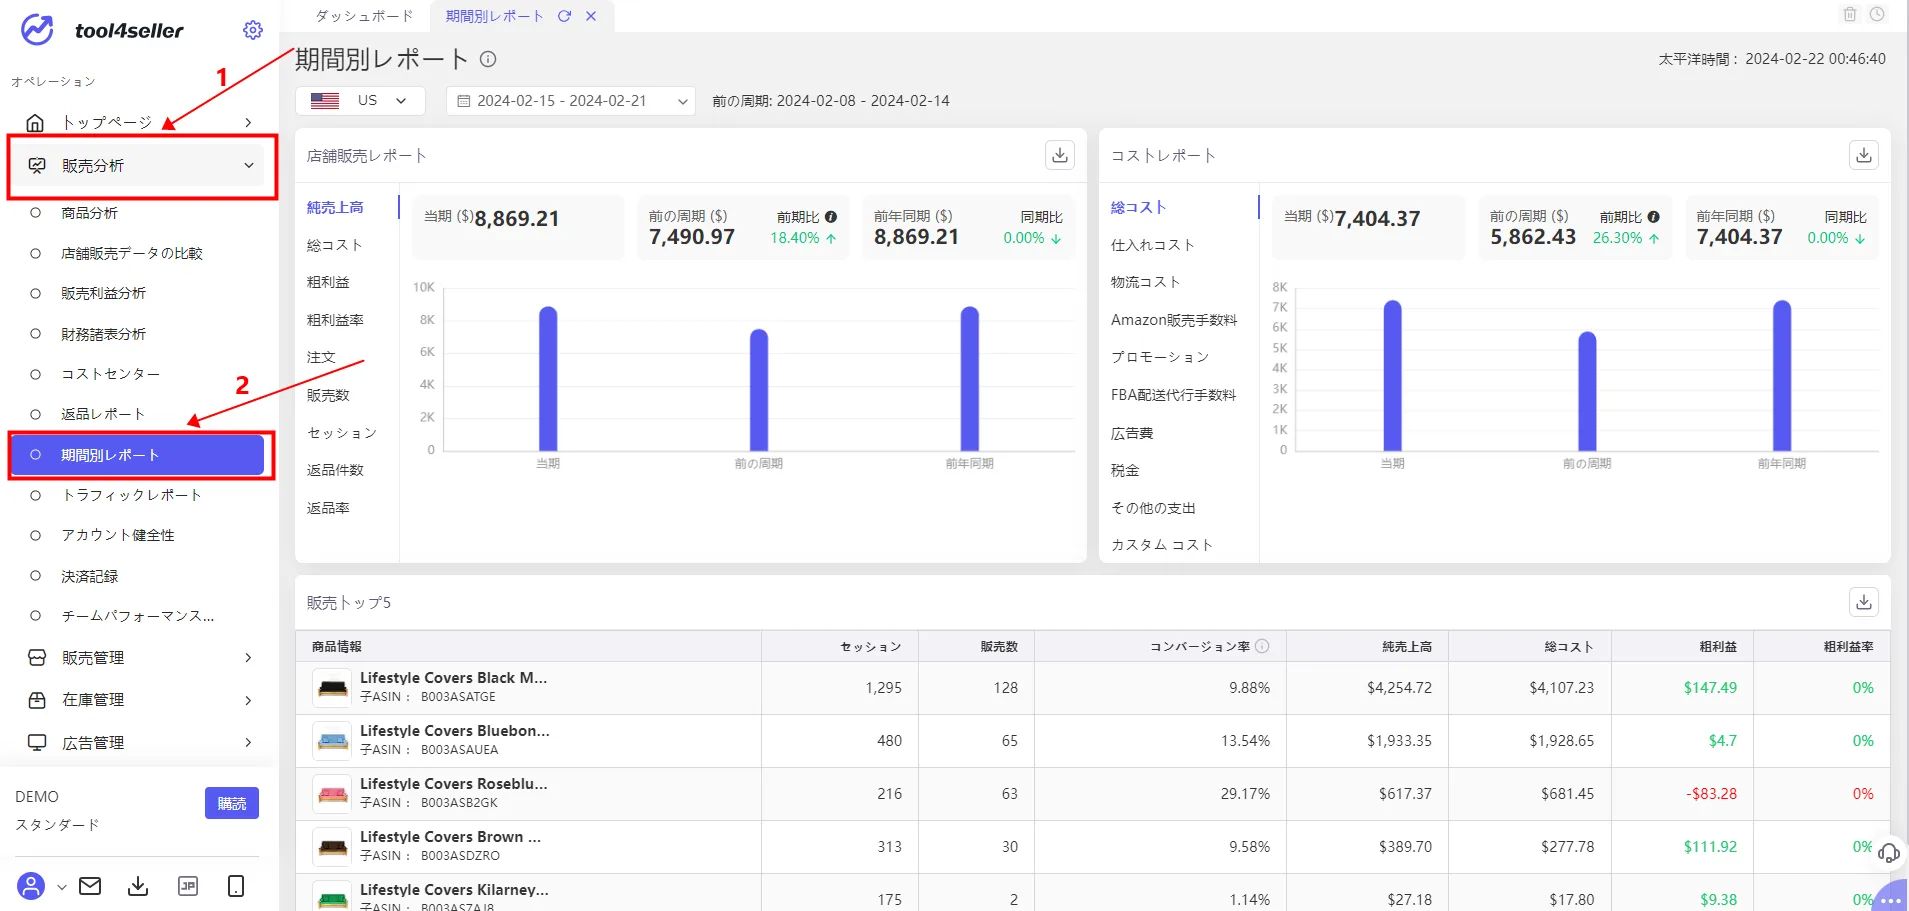Click the clock history icon at top right

pyautogui.click(x=1877, y=14)
